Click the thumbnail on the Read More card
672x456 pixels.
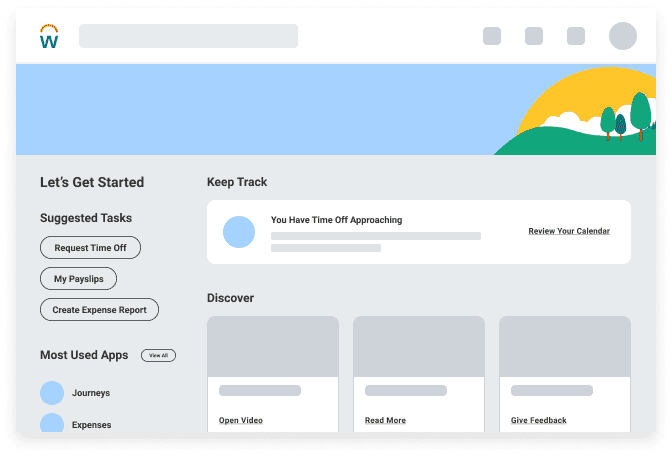pyautogui.click(x=419, y=346)
